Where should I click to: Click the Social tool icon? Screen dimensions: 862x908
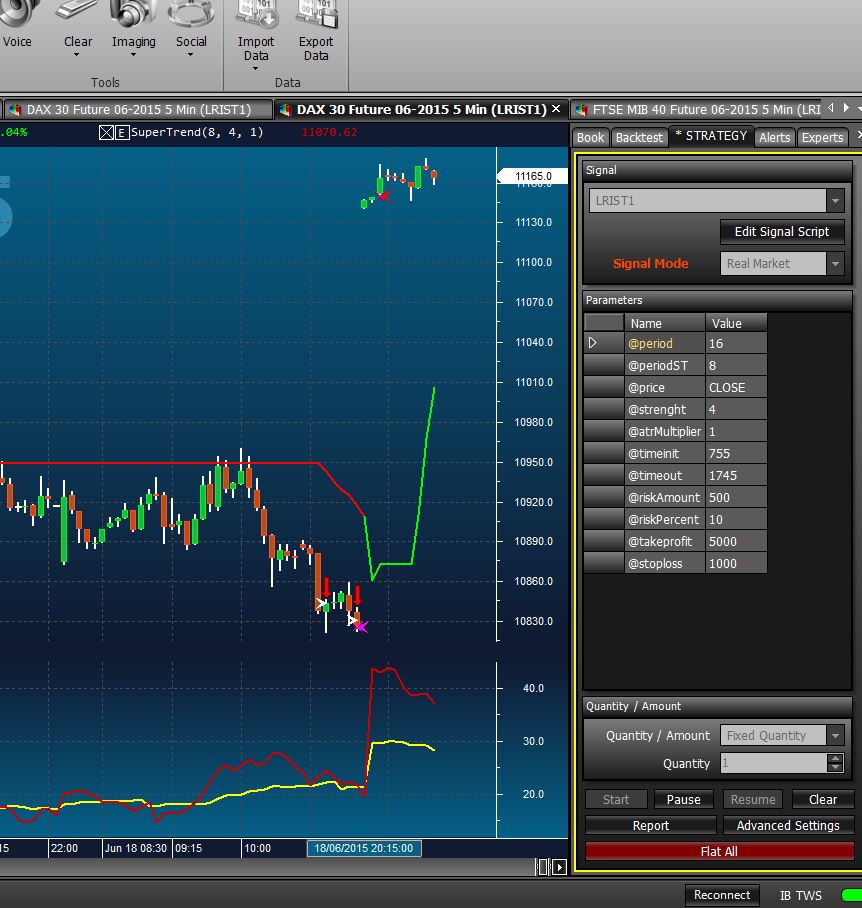click(x=191, y=13)
